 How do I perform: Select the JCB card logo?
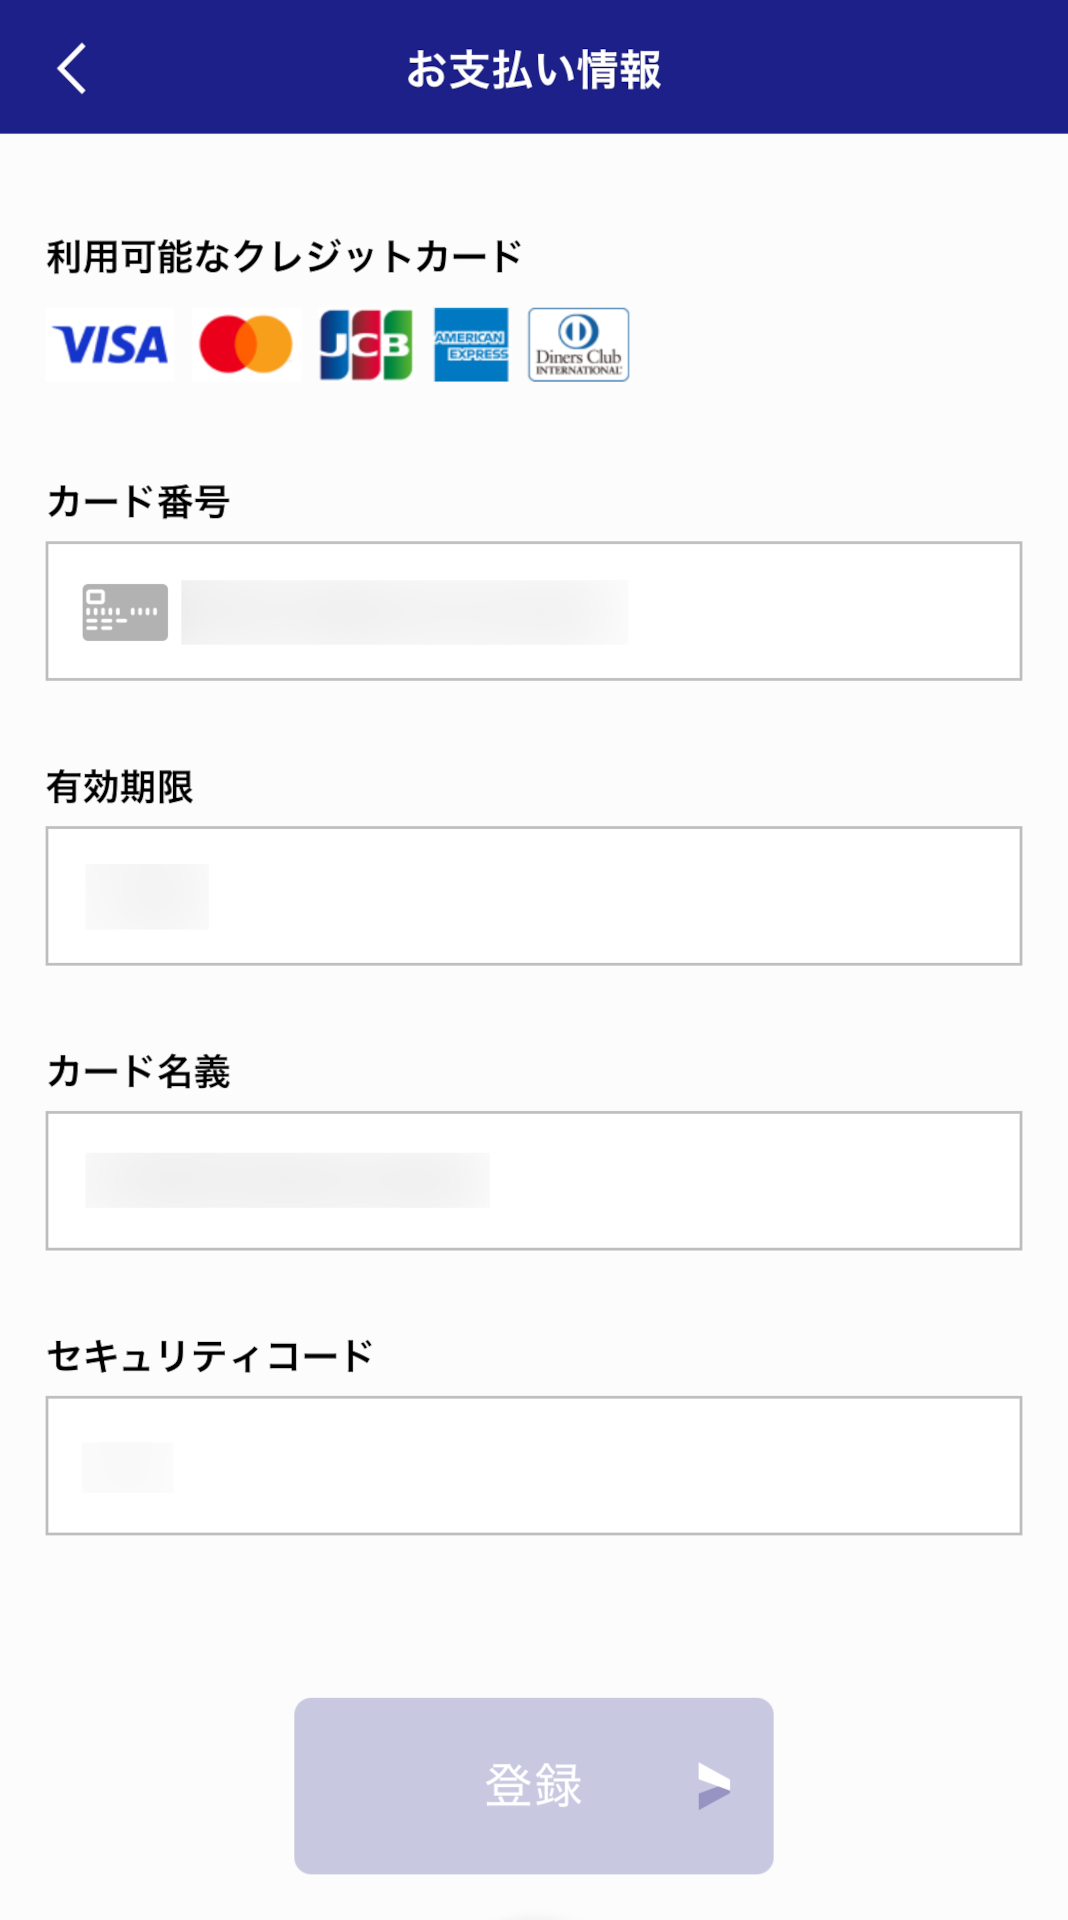pyautogui.click(x=366, y=345)
